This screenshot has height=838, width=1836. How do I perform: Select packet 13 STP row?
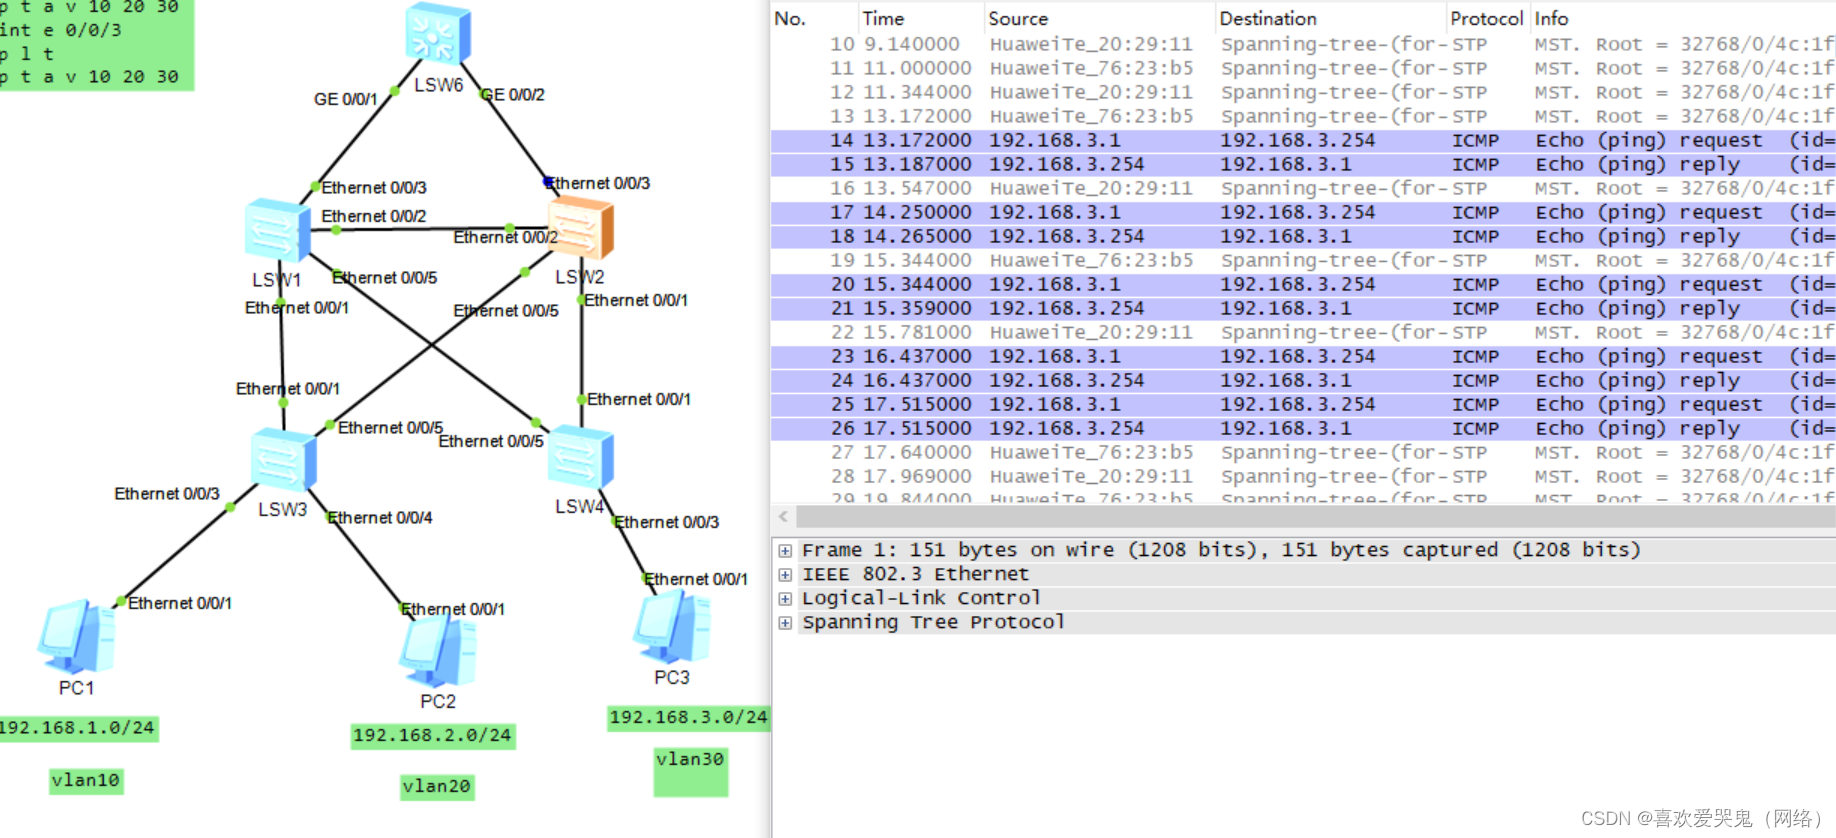[1303, 117]
